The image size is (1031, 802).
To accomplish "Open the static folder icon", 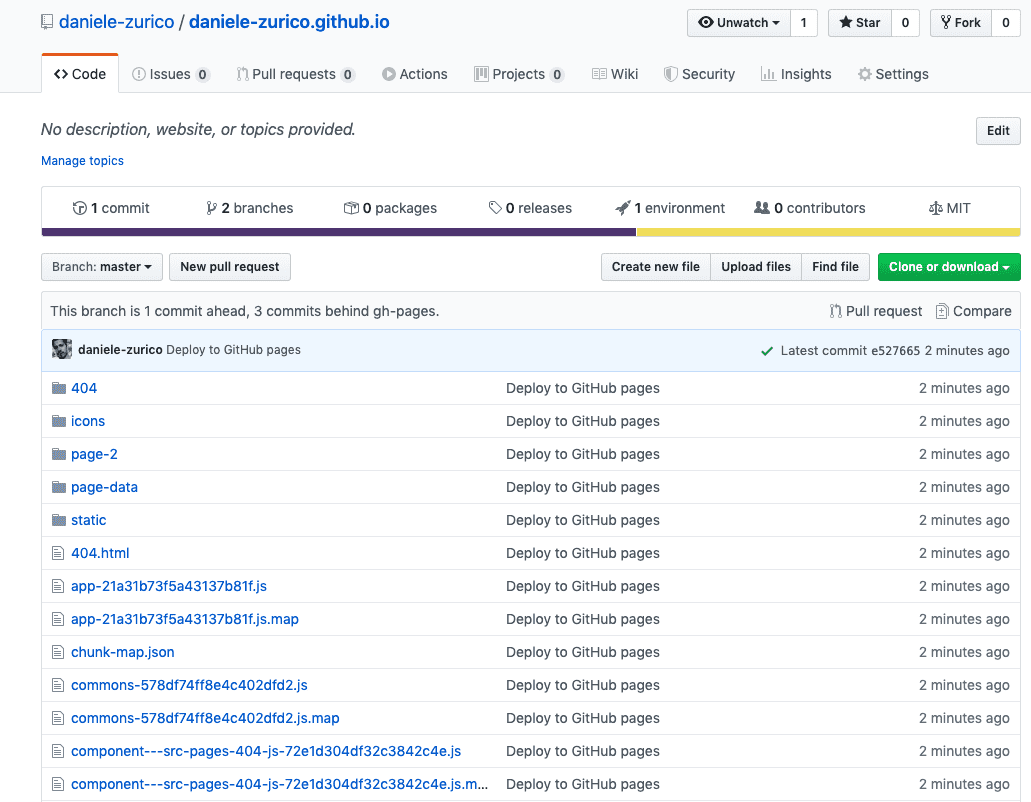I will click(59, 520).
